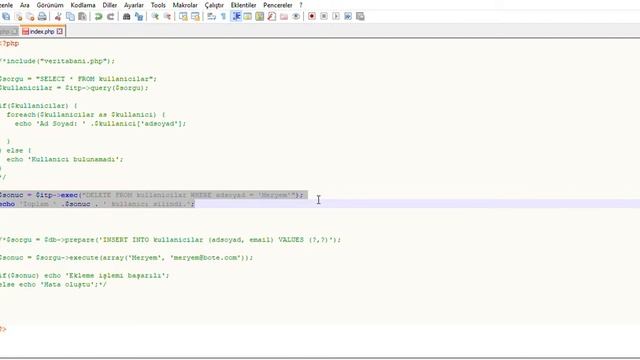Click the Save All toolbar icon

6,16
